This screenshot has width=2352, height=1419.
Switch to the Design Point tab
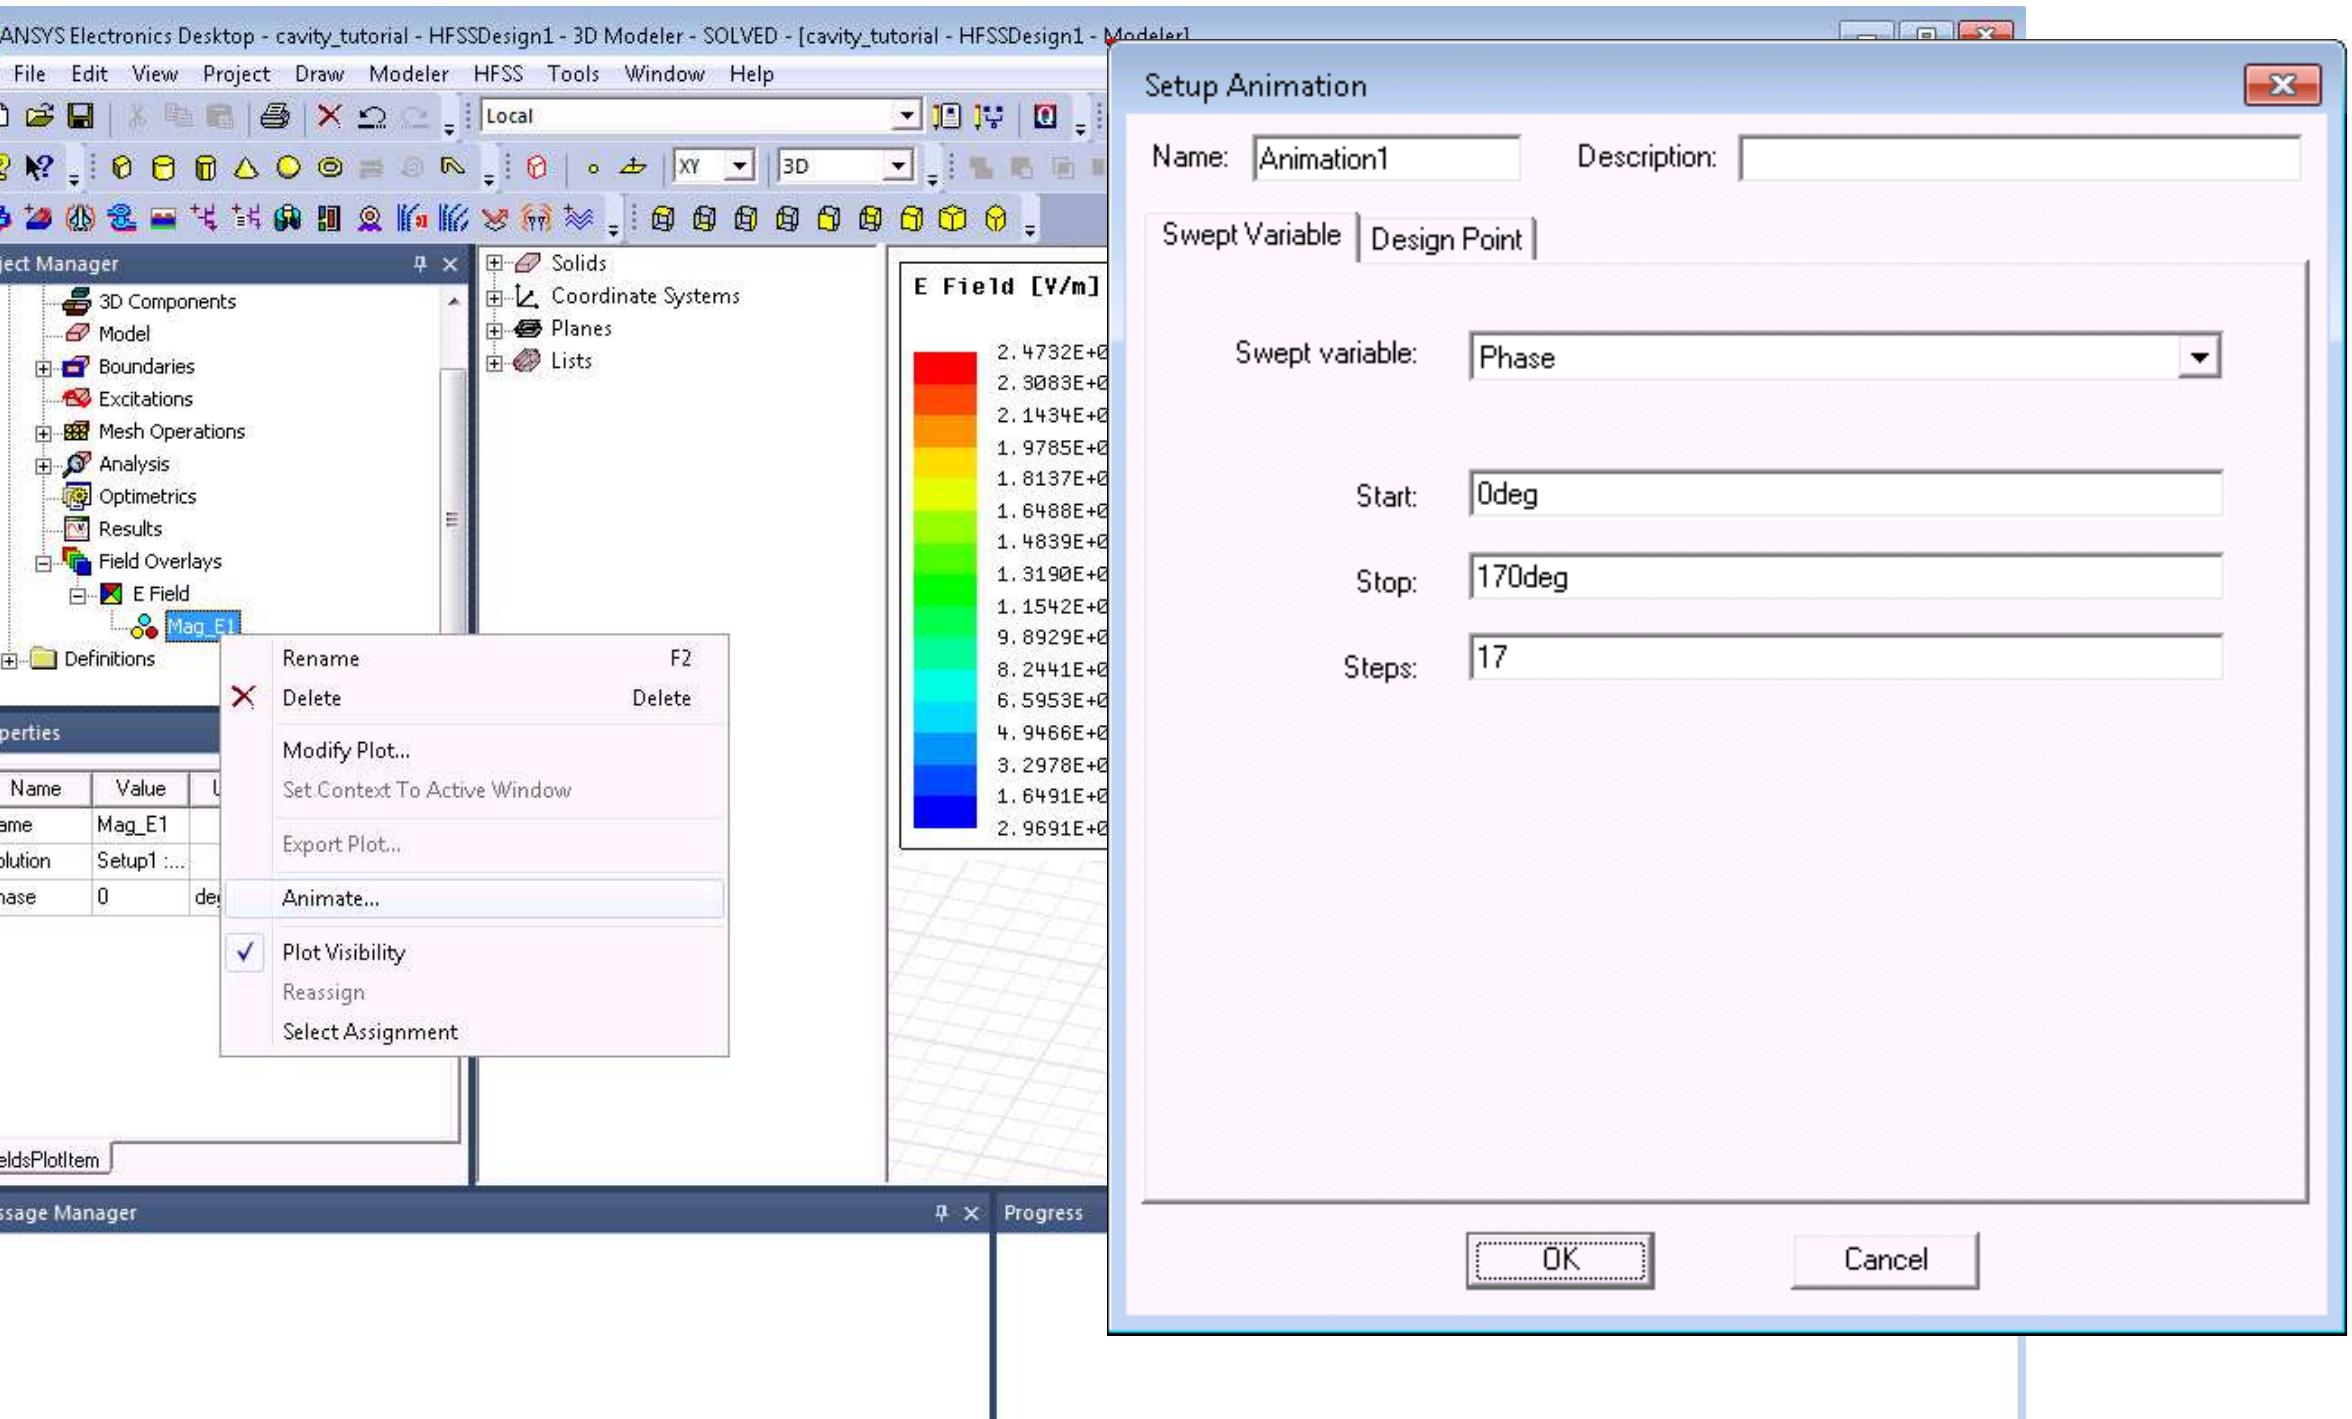pos(1445,240)
